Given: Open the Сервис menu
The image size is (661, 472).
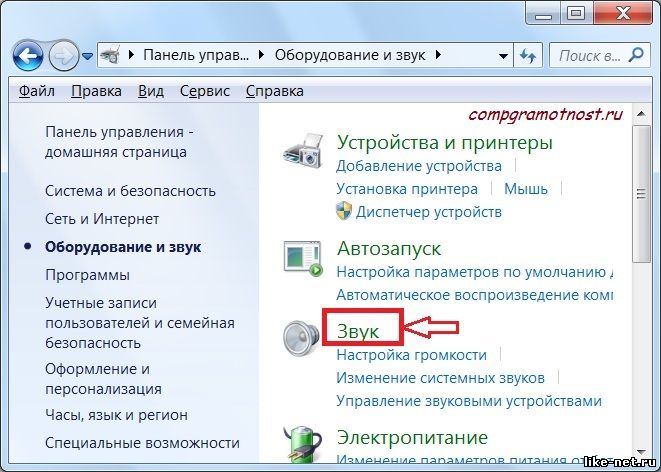Looking at the screenshot, I should [x=205, y=91].
